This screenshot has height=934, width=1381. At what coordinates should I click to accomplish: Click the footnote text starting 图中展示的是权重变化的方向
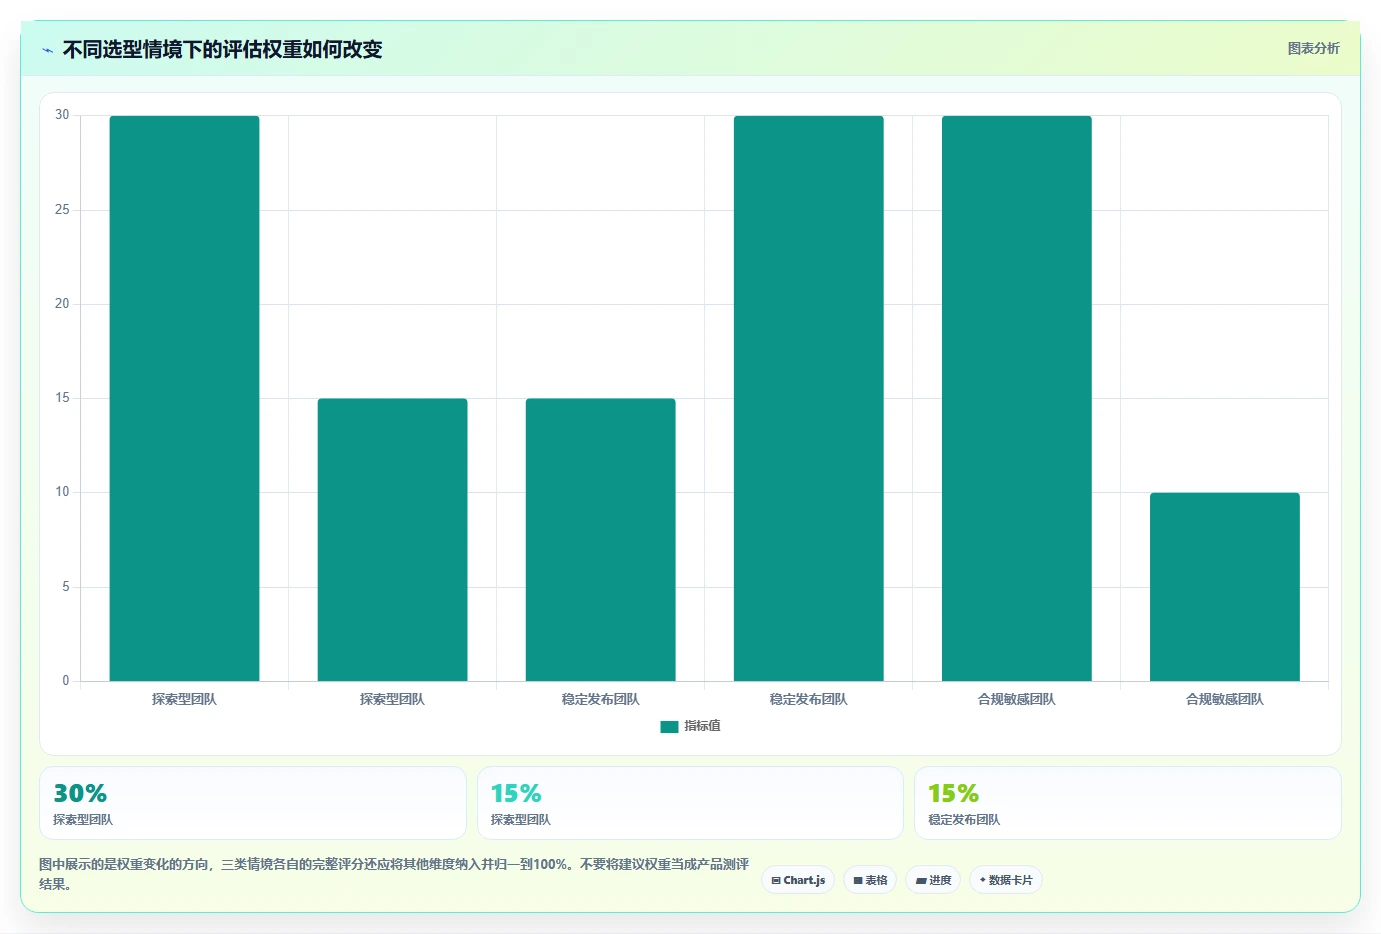click(x=394, y=874)
